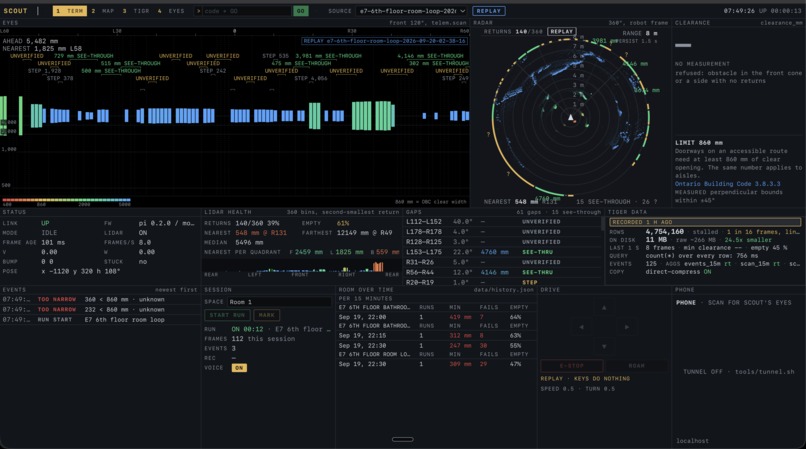Click the distance color scale bar under Eyes

pos(66,200)
